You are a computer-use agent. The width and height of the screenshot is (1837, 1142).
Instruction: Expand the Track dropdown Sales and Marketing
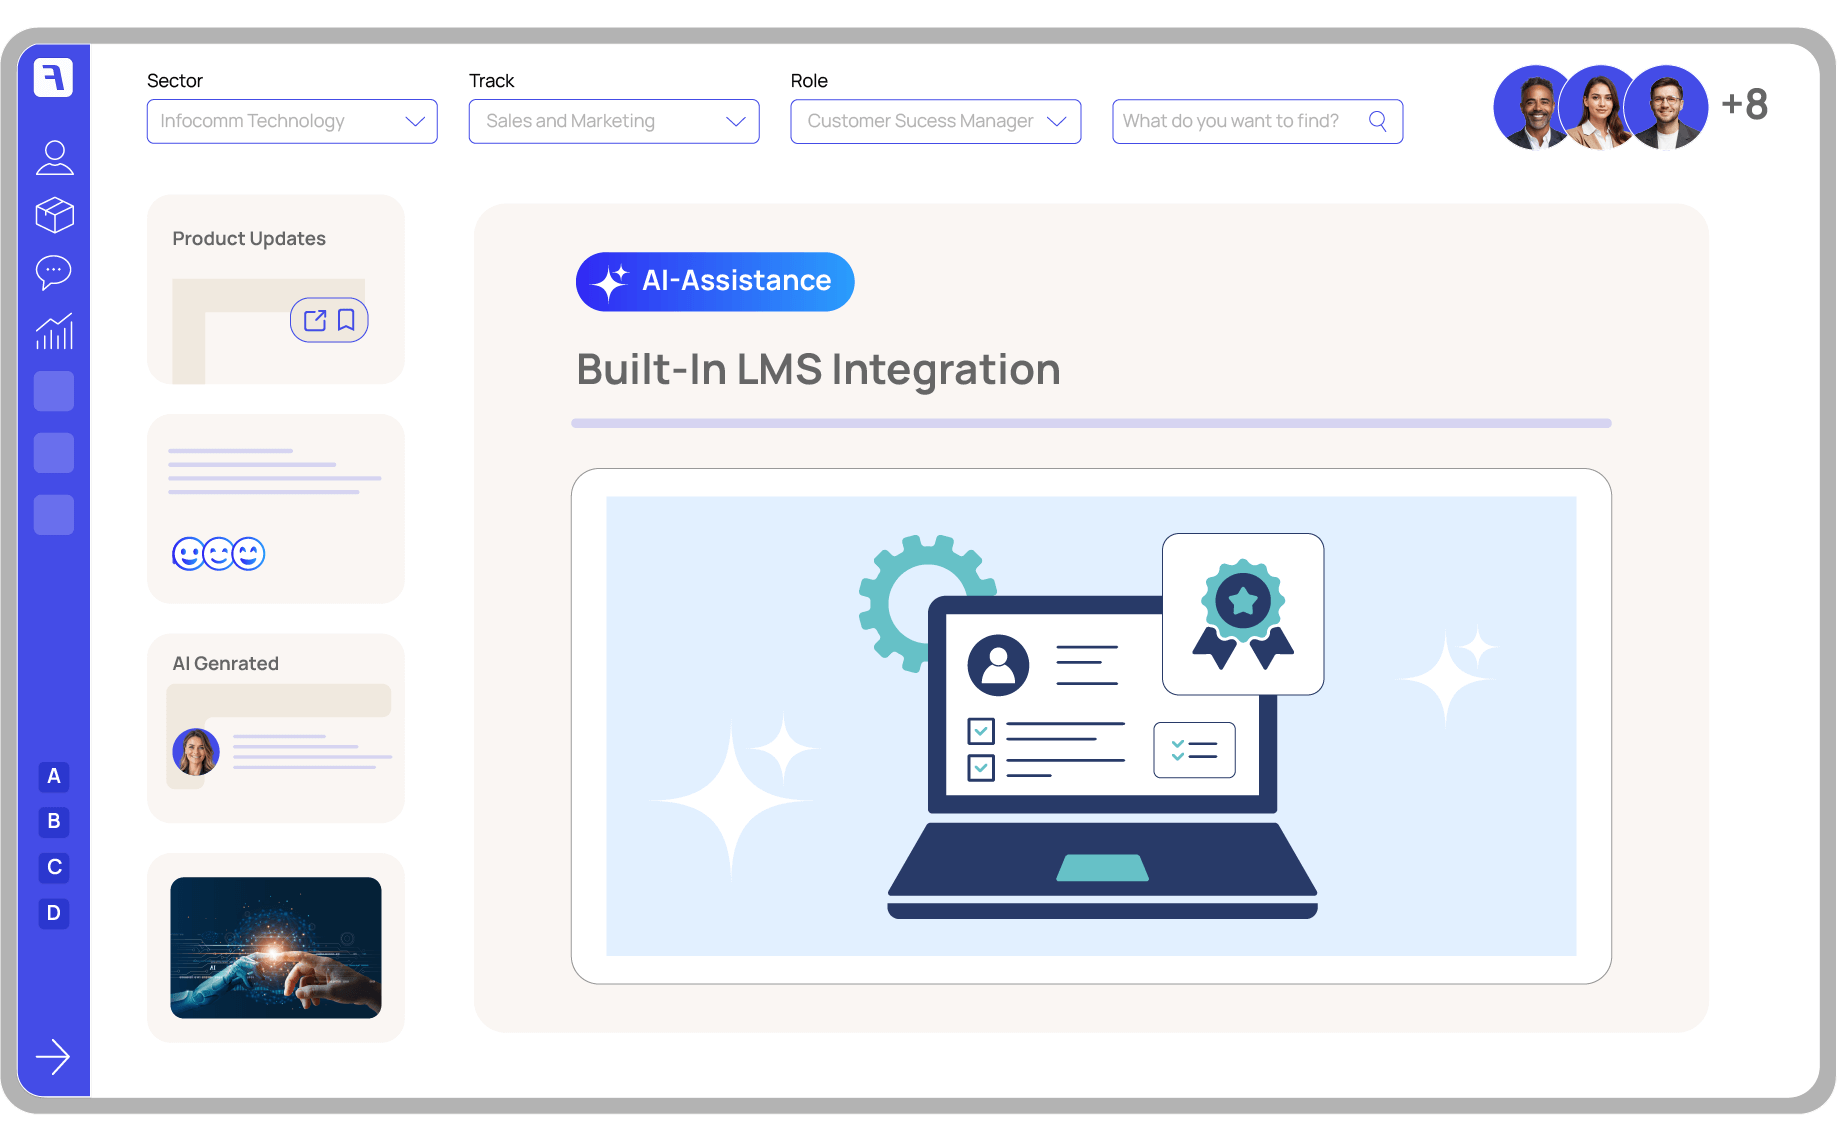[613, 121]
